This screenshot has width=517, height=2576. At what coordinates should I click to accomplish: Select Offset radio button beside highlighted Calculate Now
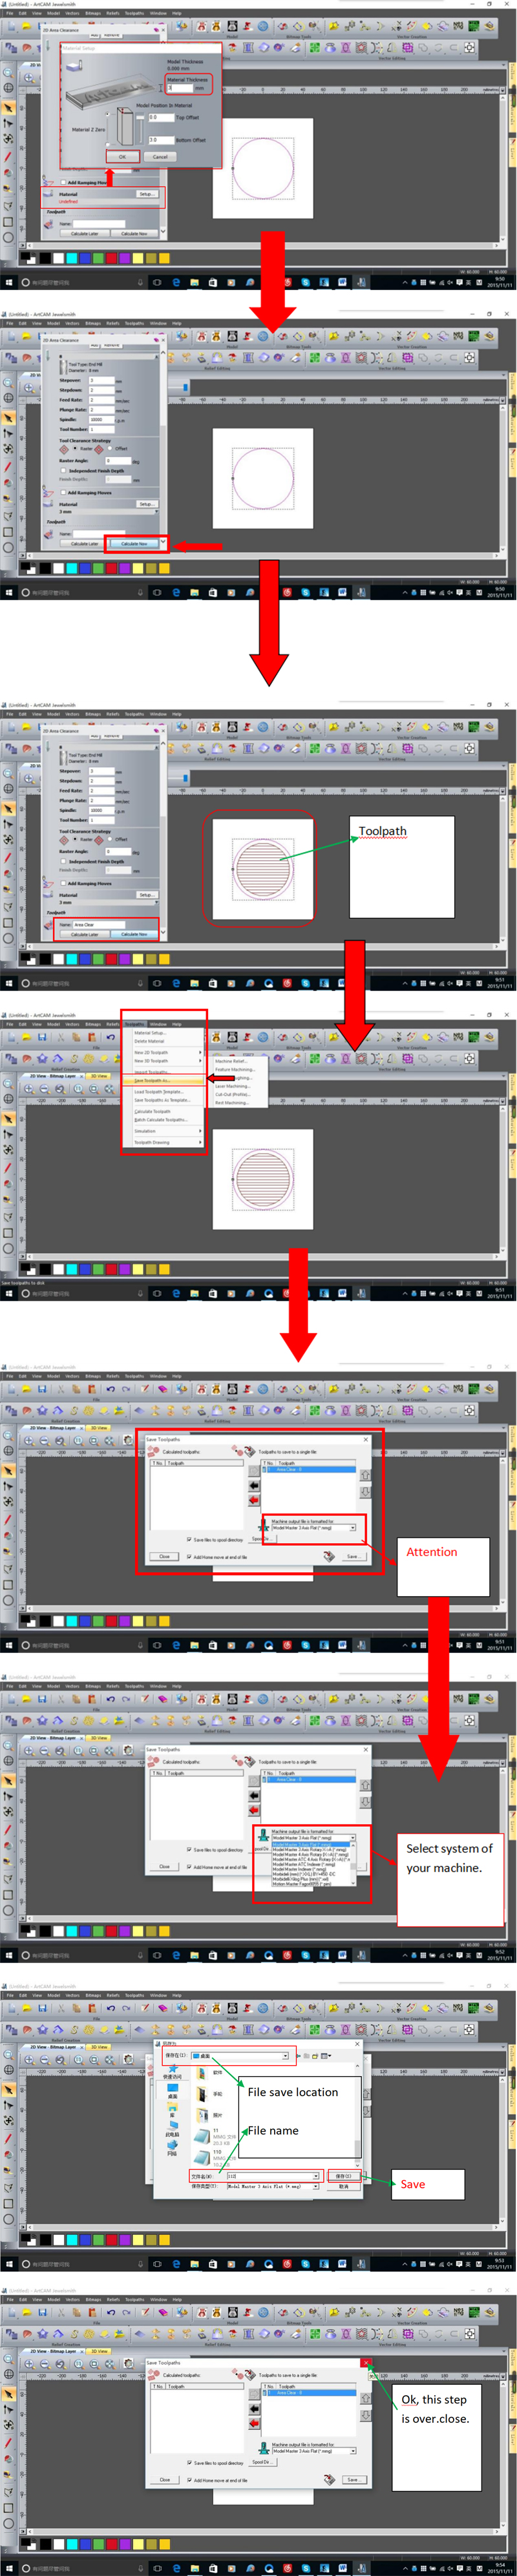(x=110, y=448)
